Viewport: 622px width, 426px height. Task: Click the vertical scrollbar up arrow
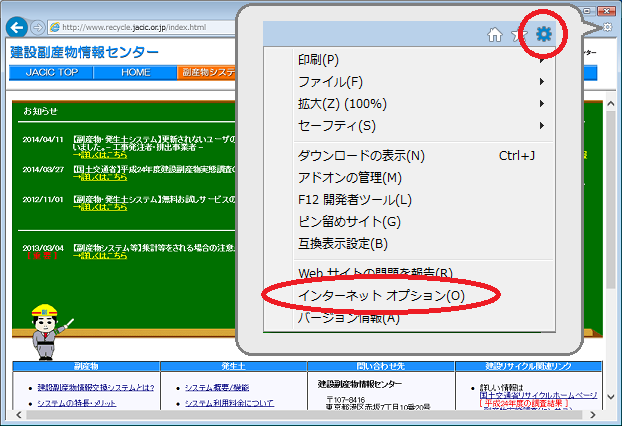(x=610, y=104)
